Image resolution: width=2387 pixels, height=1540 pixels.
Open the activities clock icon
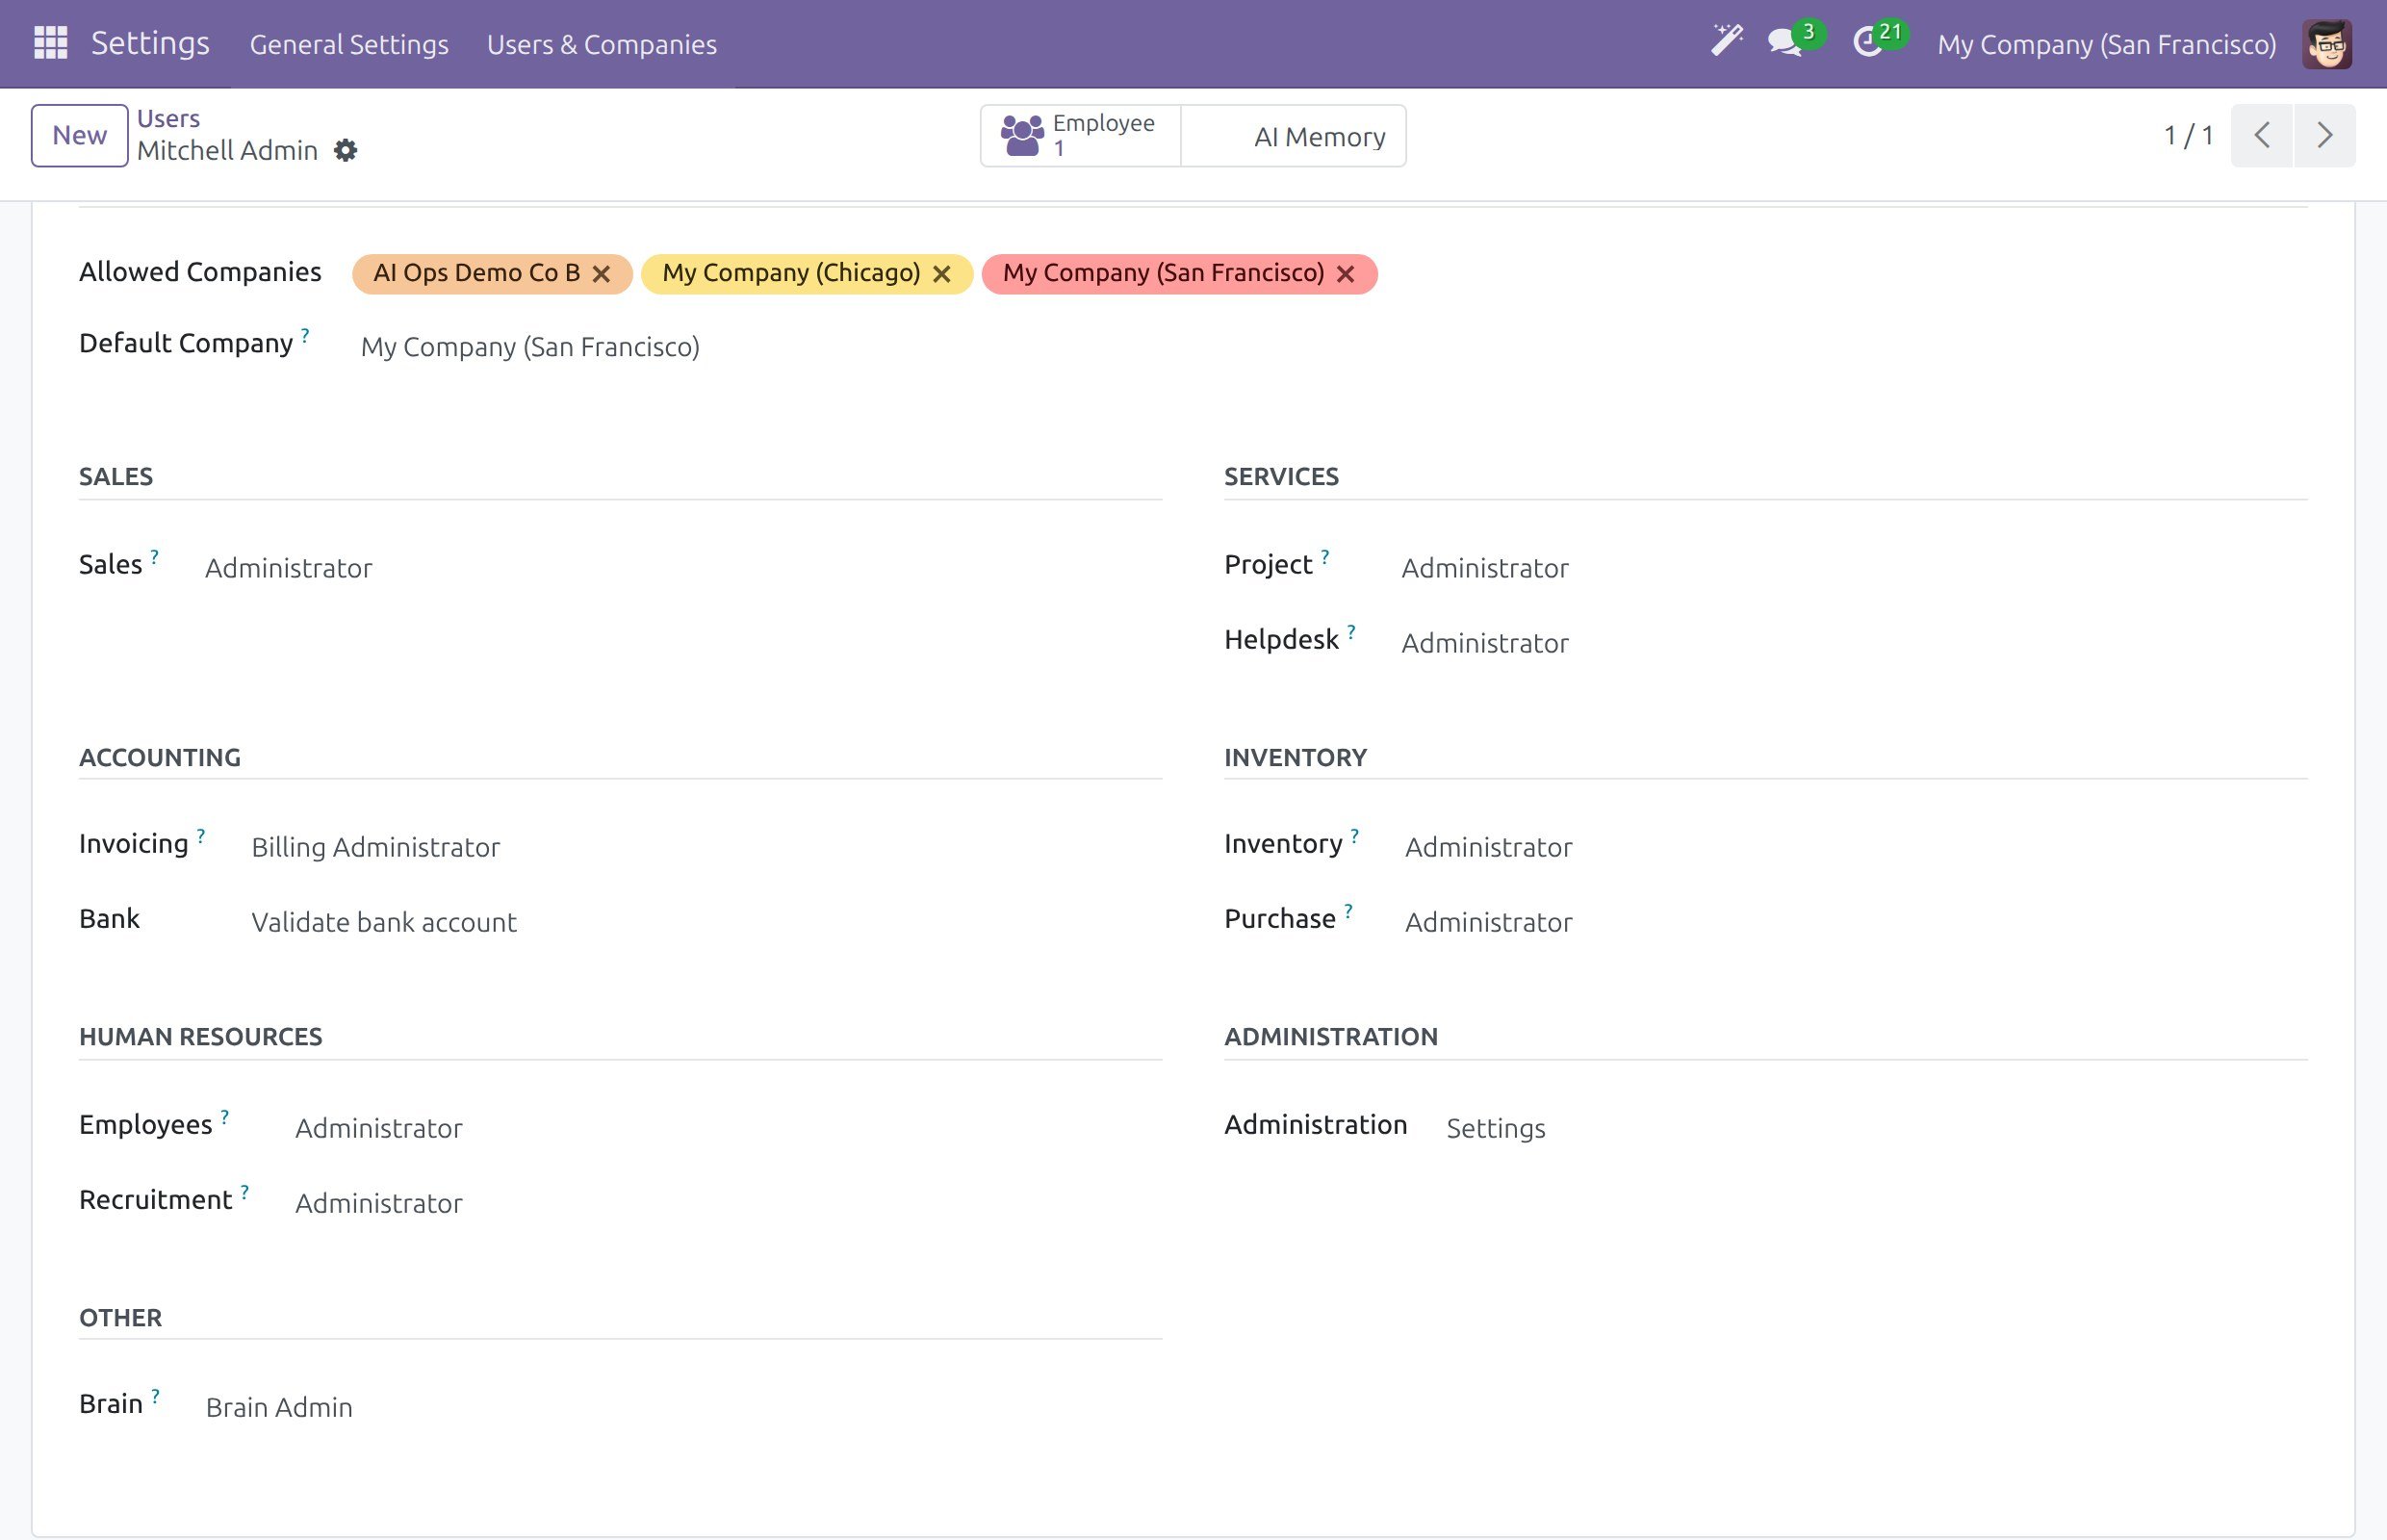1866,42
